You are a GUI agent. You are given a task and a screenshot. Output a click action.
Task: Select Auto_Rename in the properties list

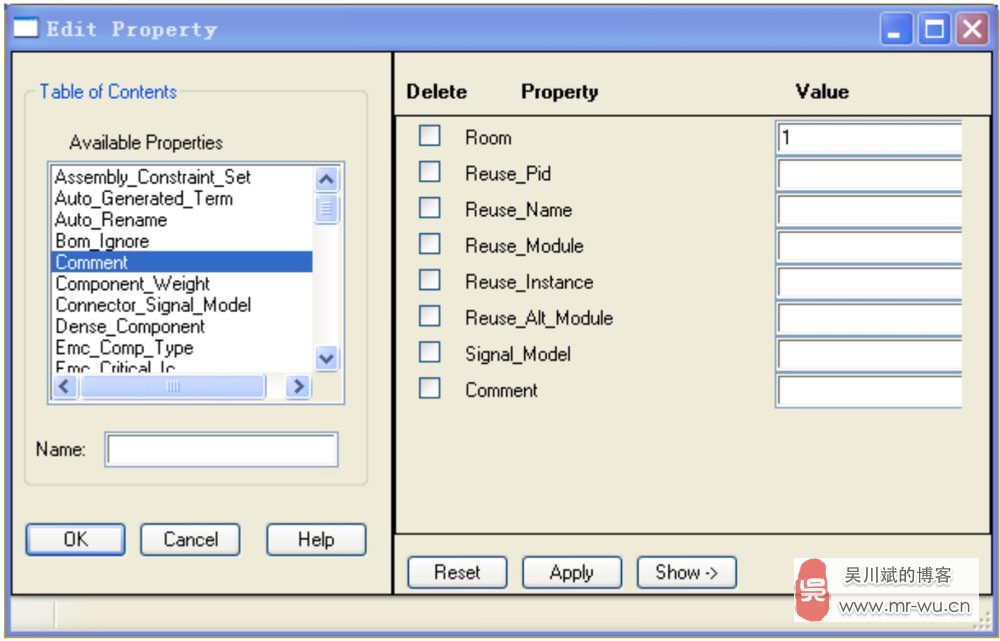click(181, 219)
